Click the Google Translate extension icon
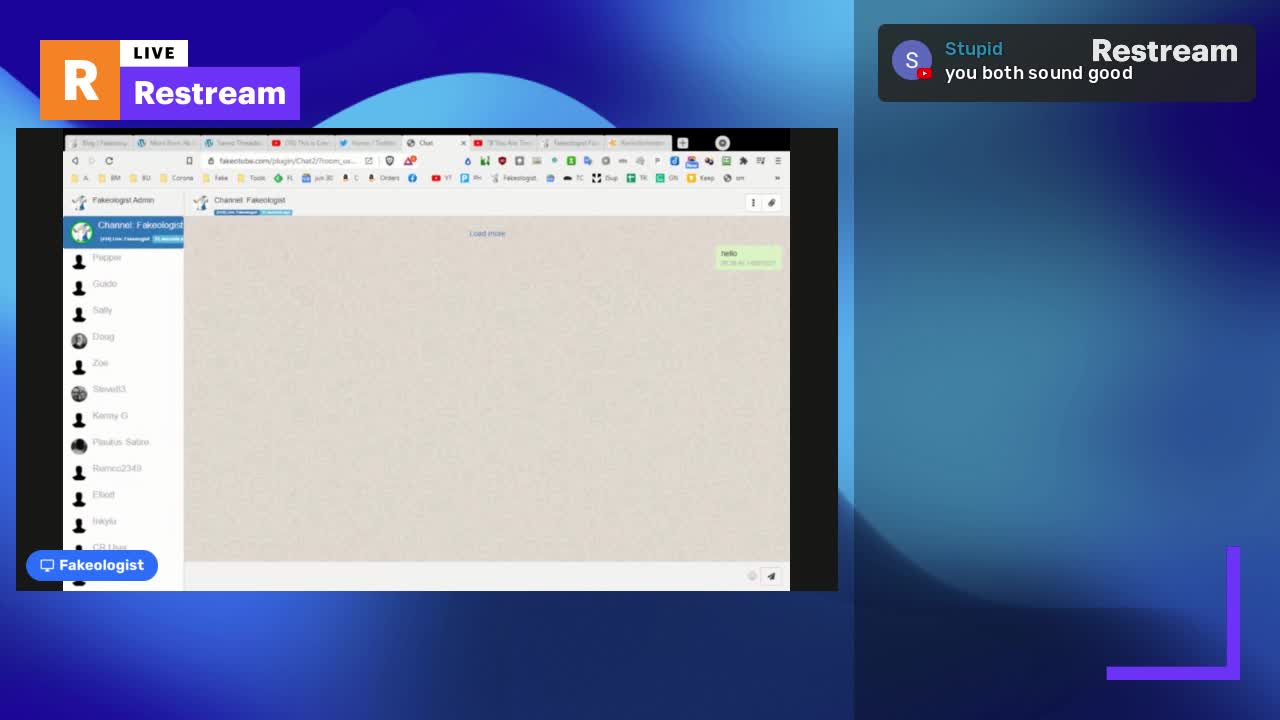The height and width of the screenshot is (720, 1280). [589, 161]
